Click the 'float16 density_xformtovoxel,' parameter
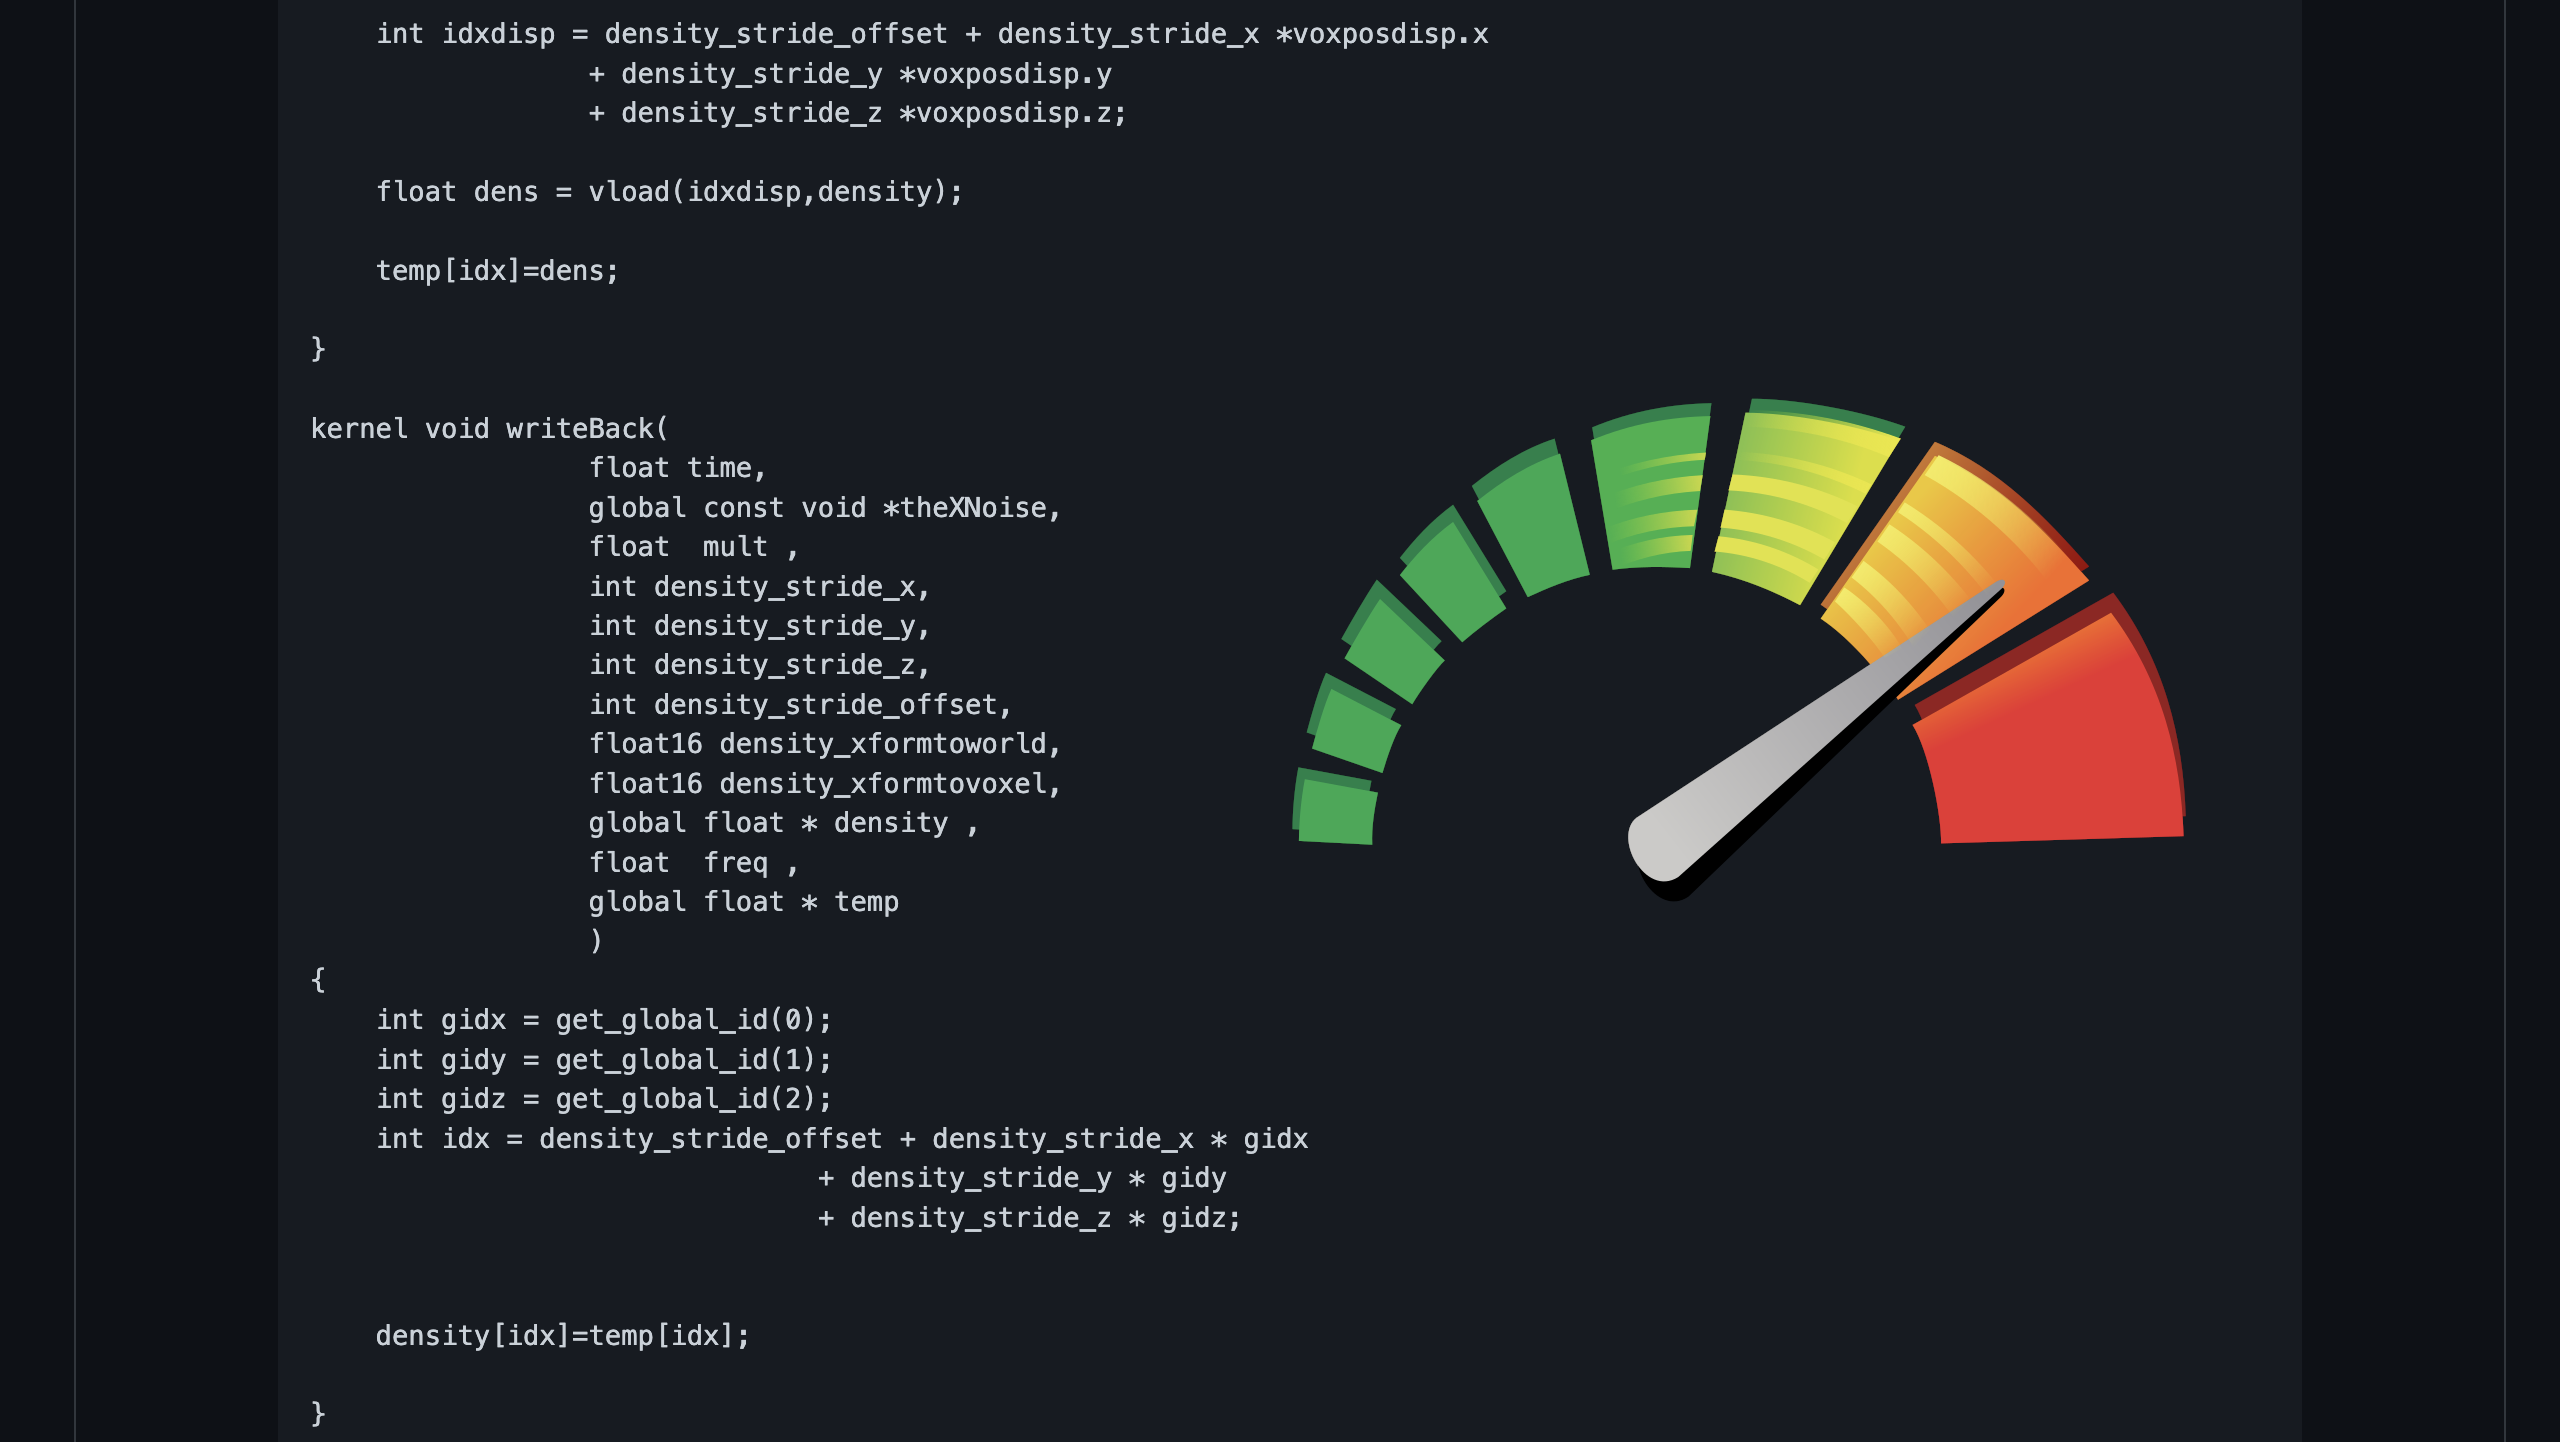Viewport: 2560px width, 1442px height. 824,784
